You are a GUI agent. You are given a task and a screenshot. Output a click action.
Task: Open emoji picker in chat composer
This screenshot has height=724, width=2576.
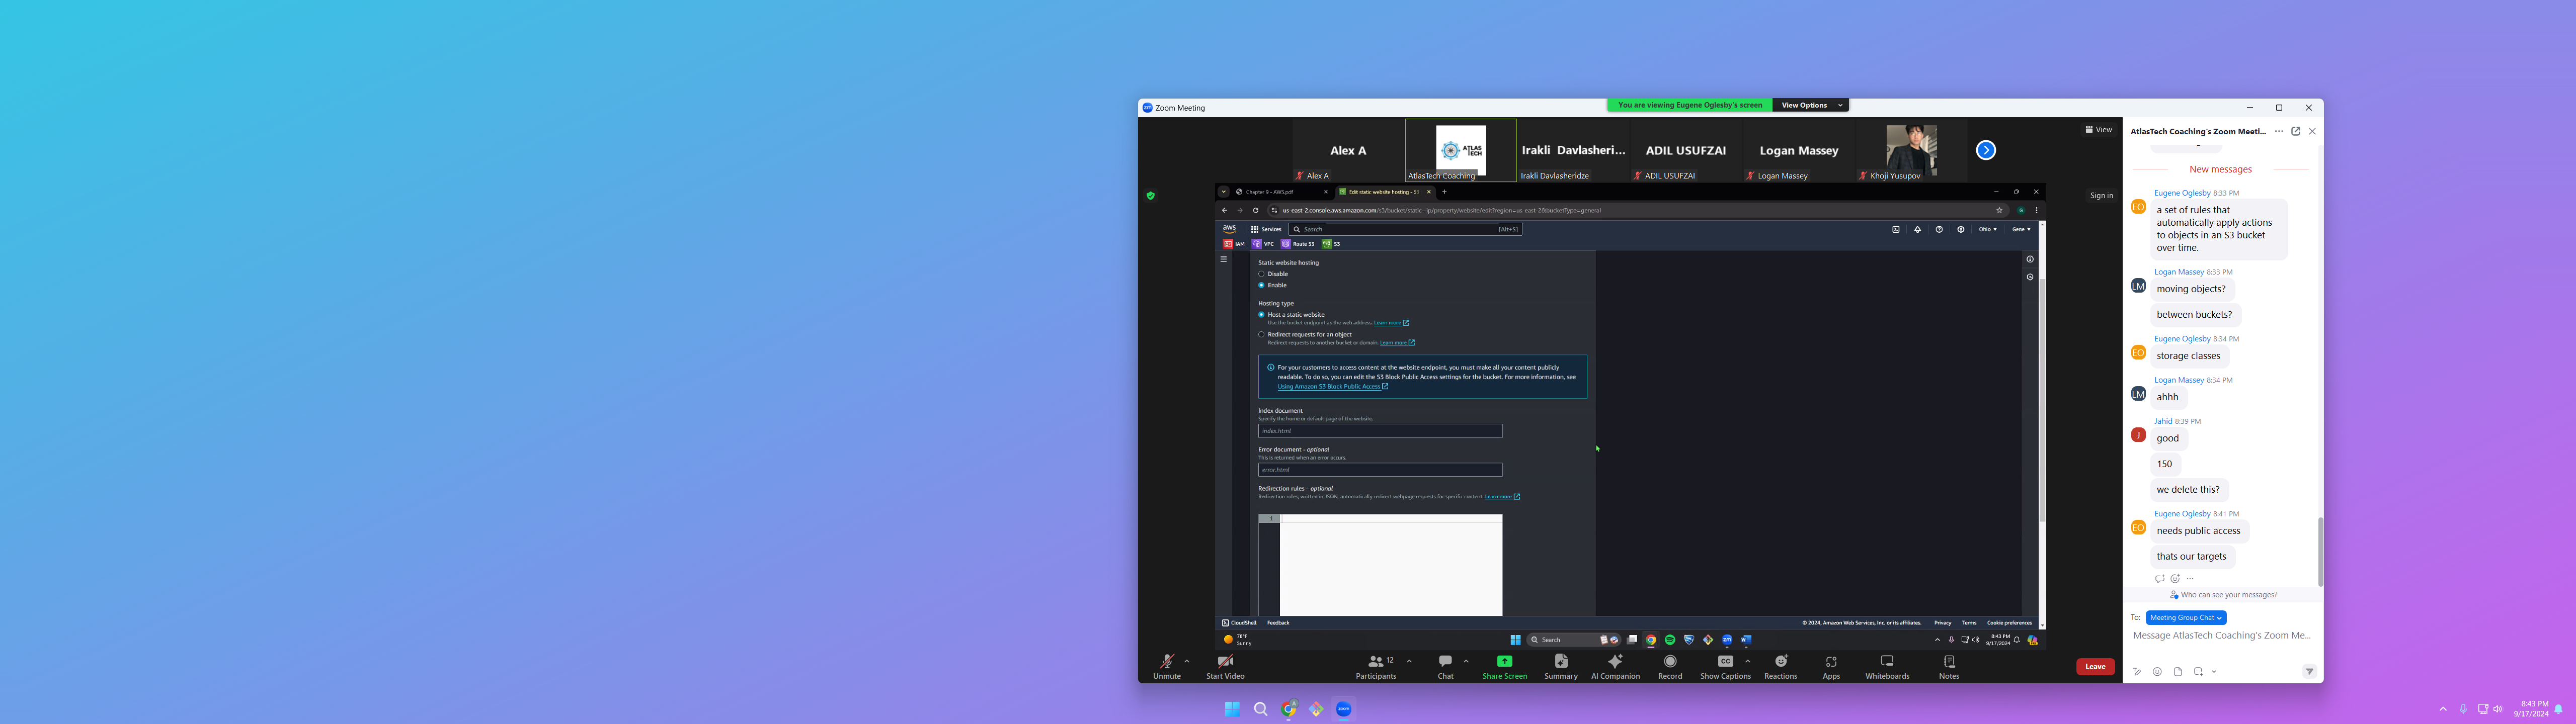tap(2157, 672)
